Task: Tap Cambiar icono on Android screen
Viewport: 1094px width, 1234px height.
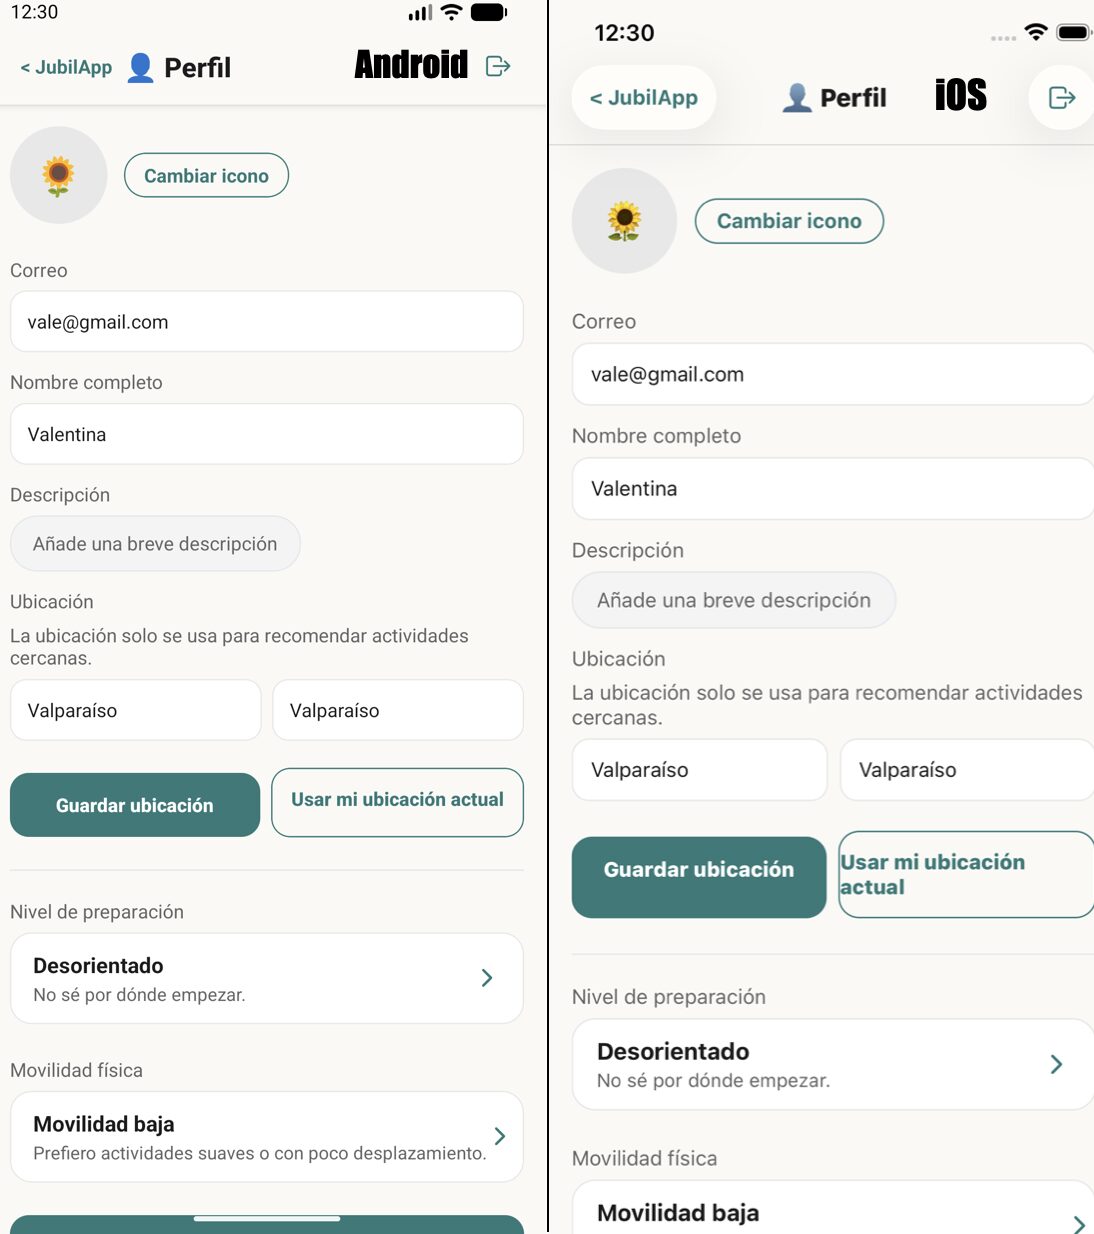Action: [206, 175]
